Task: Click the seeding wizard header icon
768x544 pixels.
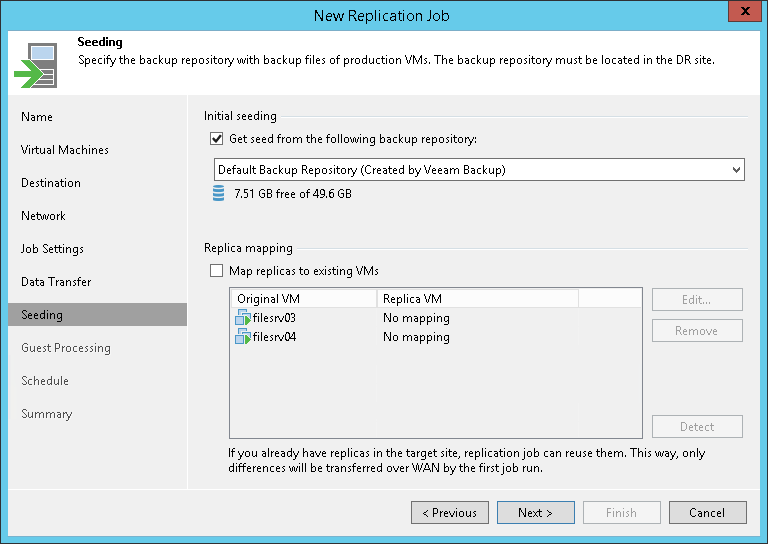Action: coord(35,65)
